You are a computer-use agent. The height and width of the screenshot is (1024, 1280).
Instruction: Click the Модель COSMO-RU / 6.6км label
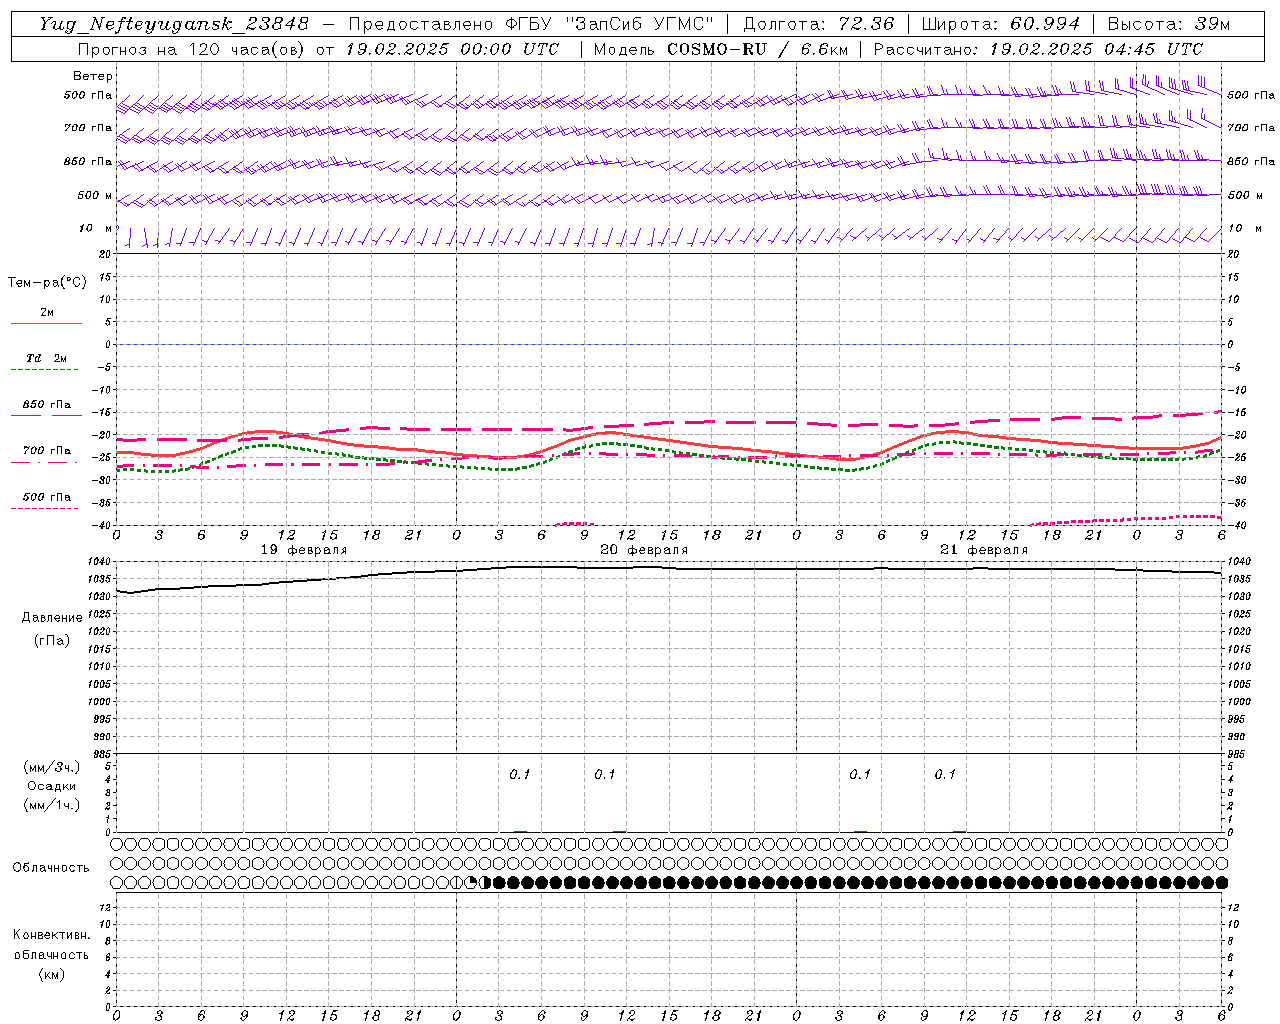(x=721, y=49)
